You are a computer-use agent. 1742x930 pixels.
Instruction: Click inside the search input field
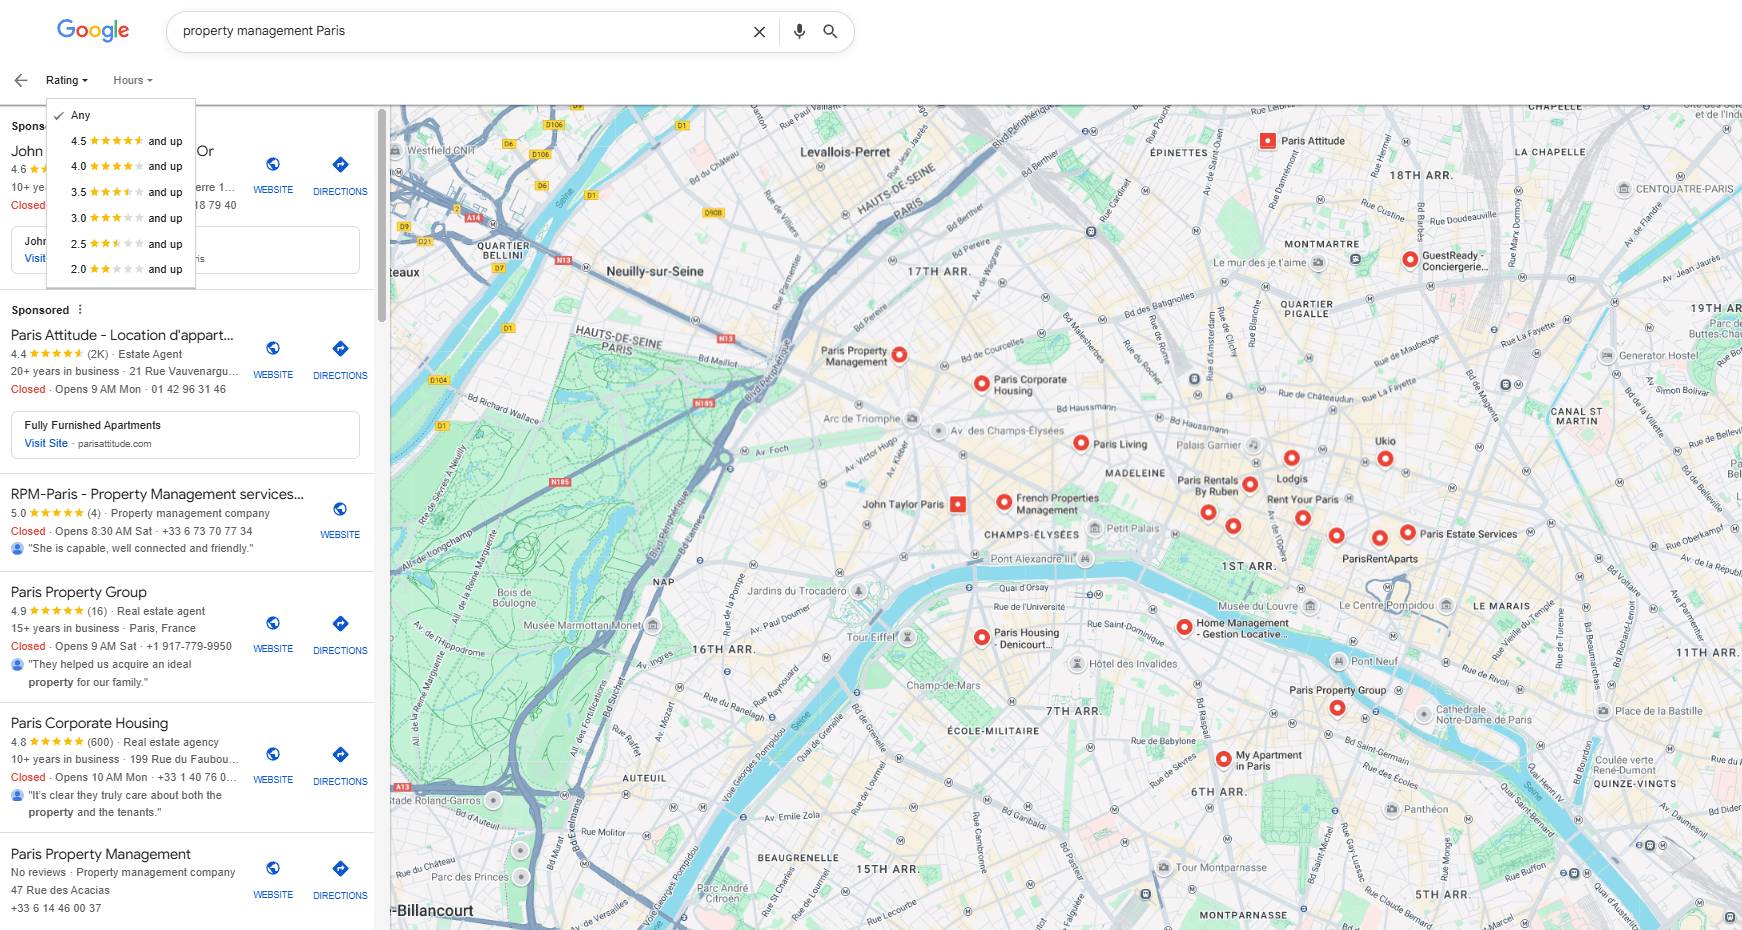tap(460, 31)
